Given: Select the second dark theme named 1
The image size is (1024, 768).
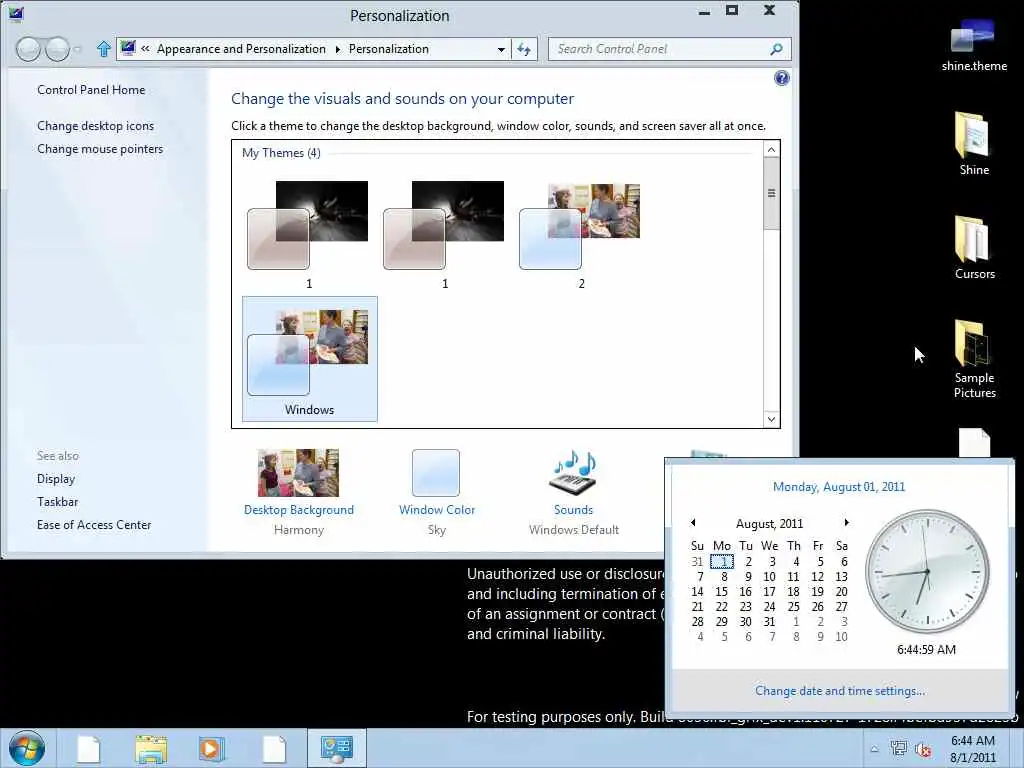Looking at the screenshot, I should tap(445, 234).
